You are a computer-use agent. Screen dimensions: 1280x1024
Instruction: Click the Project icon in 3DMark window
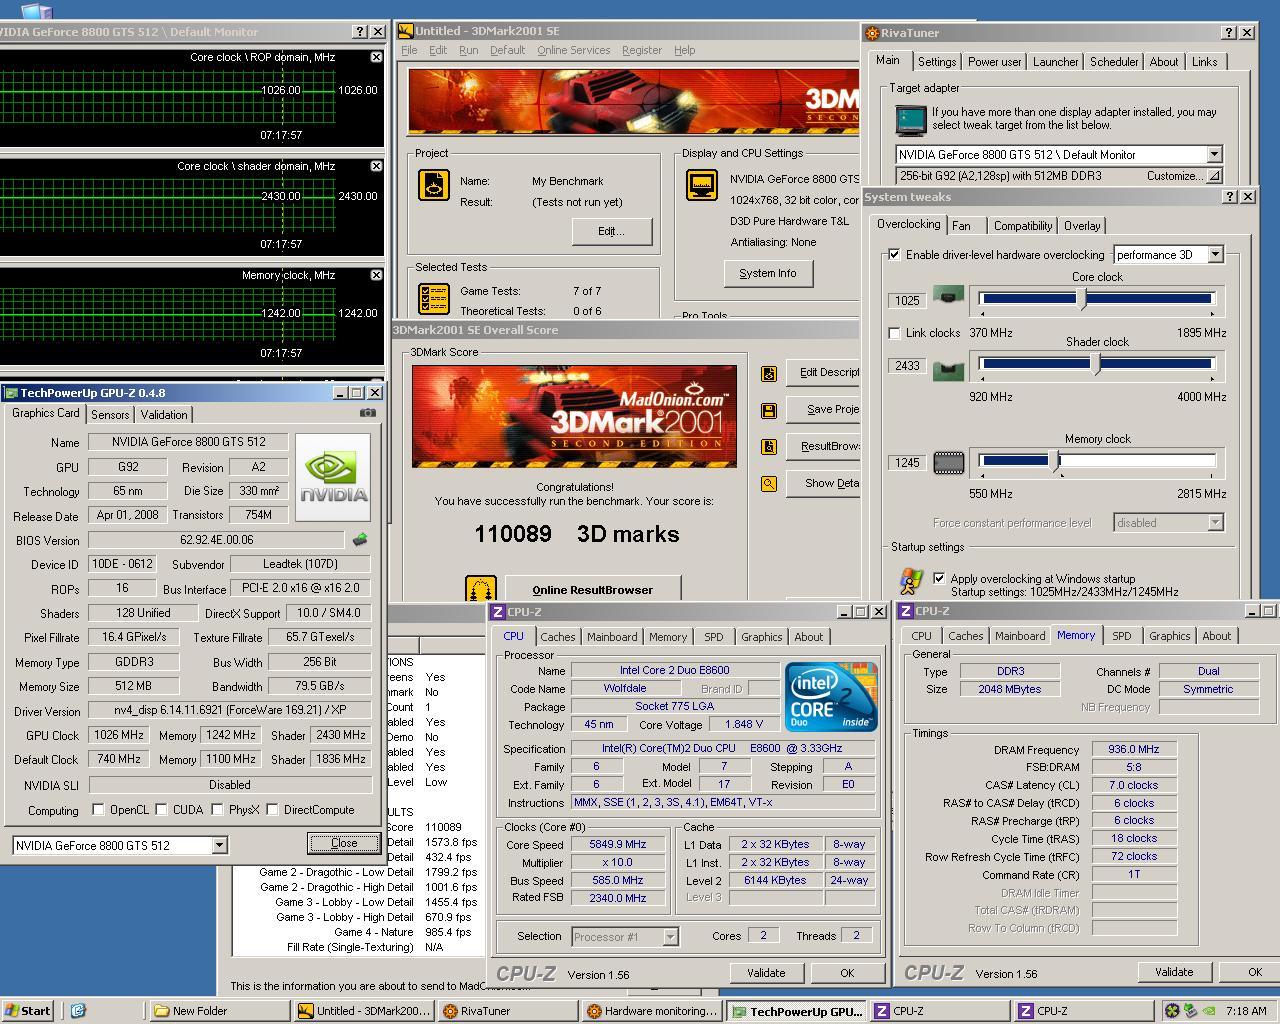tap(433, 185)
